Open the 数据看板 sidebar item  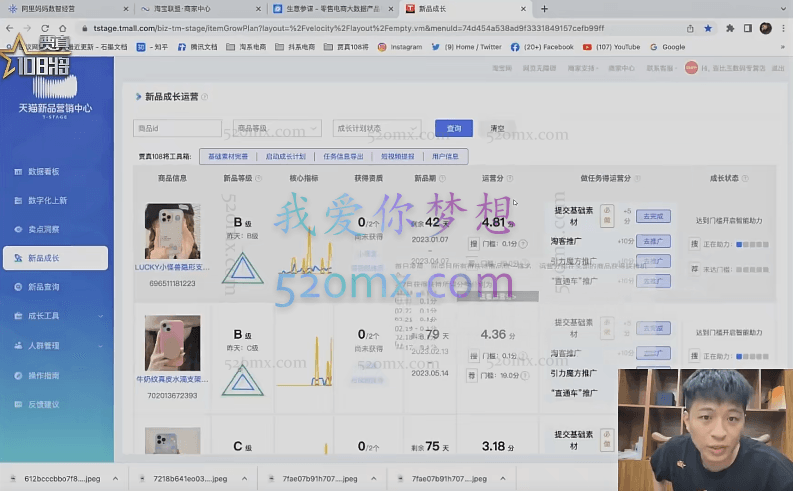click(43, 171)
